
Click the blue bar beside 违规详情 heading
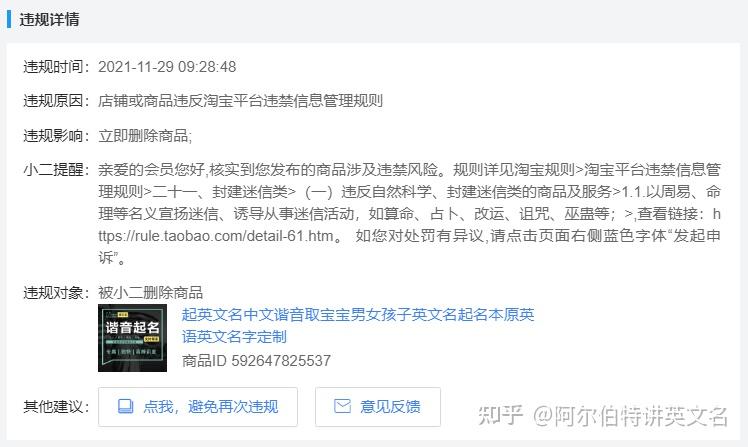(9, 20)
